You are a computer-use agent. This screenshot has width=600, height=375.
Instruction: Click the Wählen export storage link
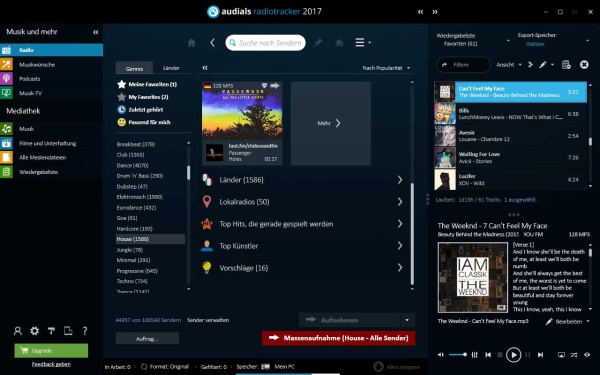(535, 44)
